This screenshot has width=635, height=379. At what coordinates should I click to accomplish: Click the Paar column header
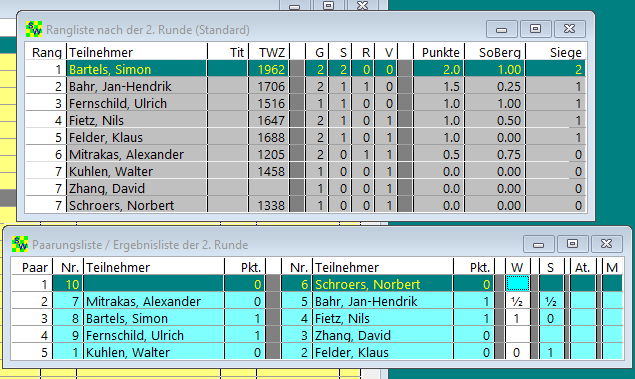35,267
